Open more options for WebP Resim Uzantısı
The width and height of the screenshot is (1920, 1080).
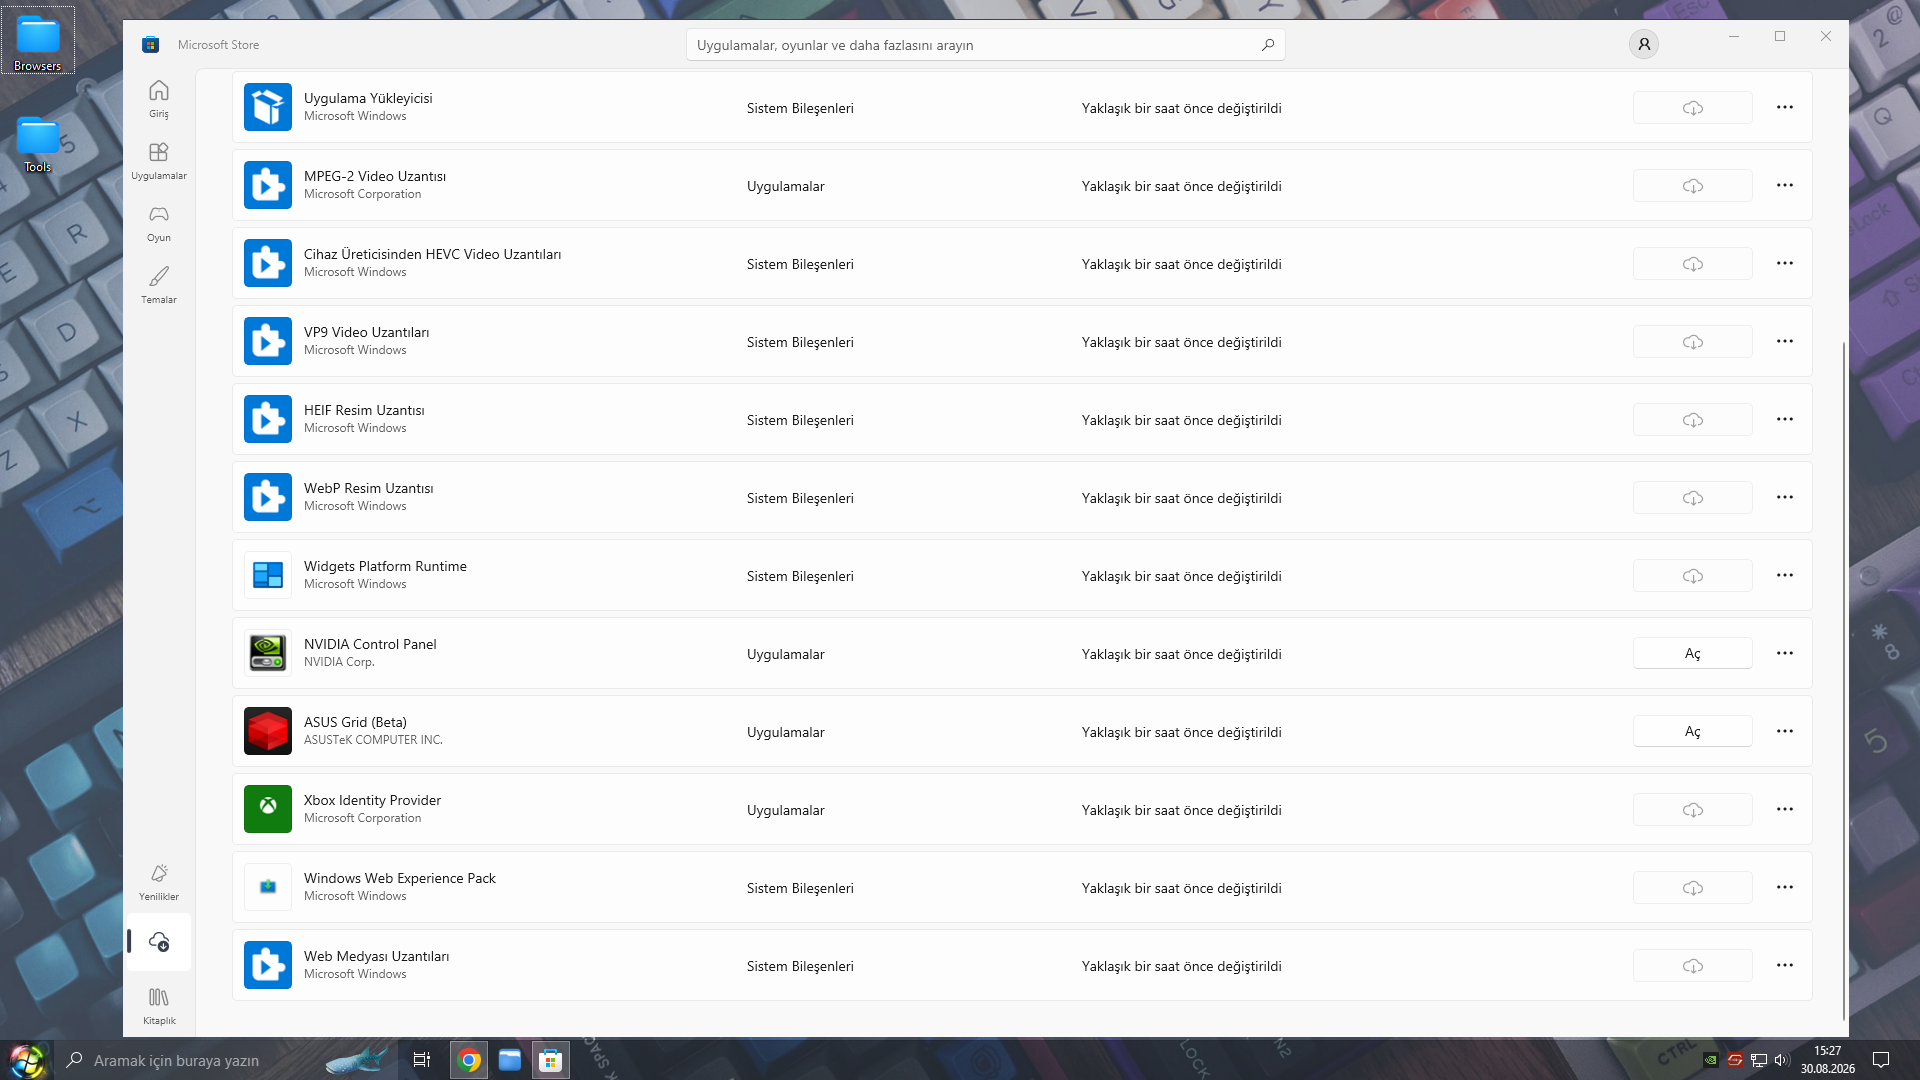click(1785, 497)
